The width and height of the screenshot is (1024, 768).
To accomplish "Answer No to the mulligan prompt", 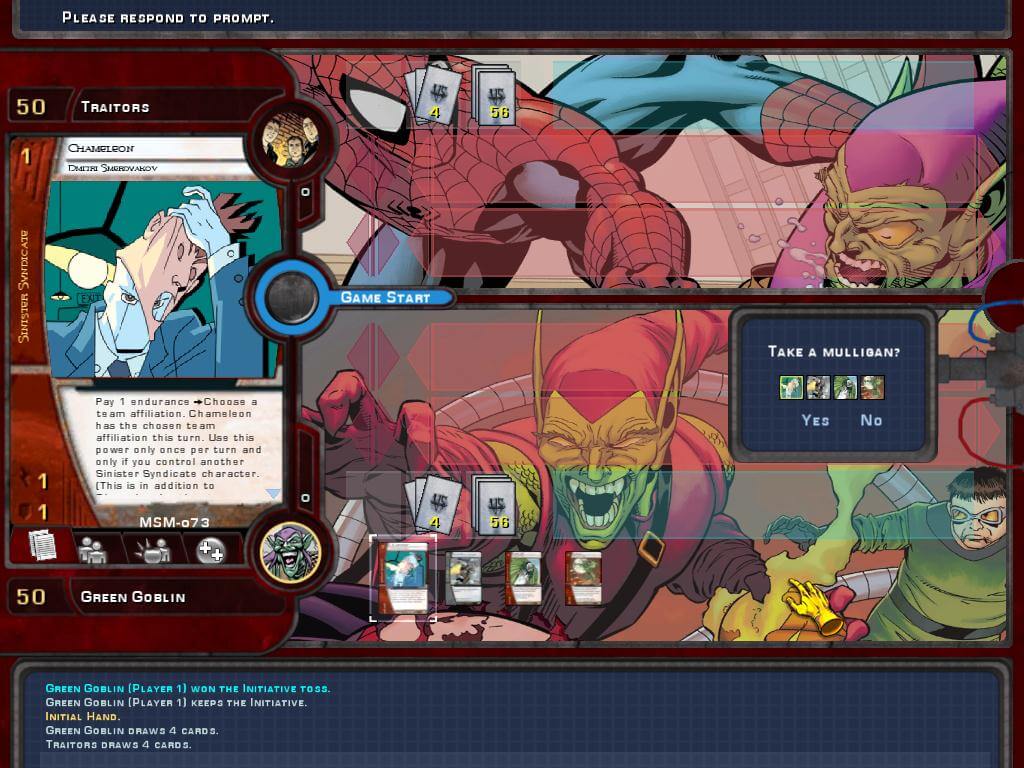I will pyautogui.click(x=871, y=420).
